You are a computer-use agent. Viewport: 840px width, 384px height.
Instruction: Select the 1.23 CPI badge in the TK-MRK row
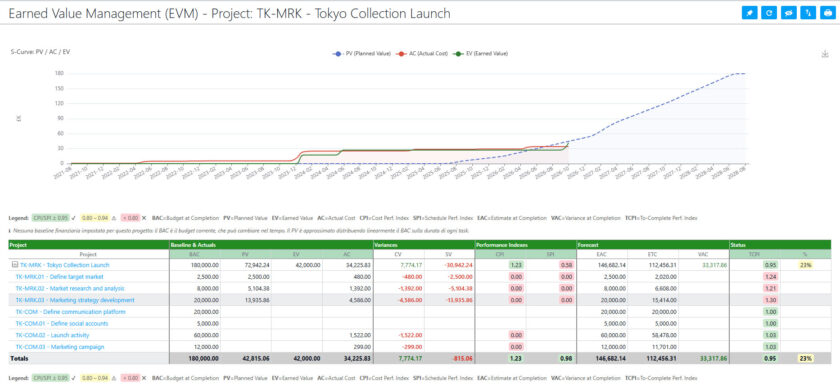click(516, 265)
